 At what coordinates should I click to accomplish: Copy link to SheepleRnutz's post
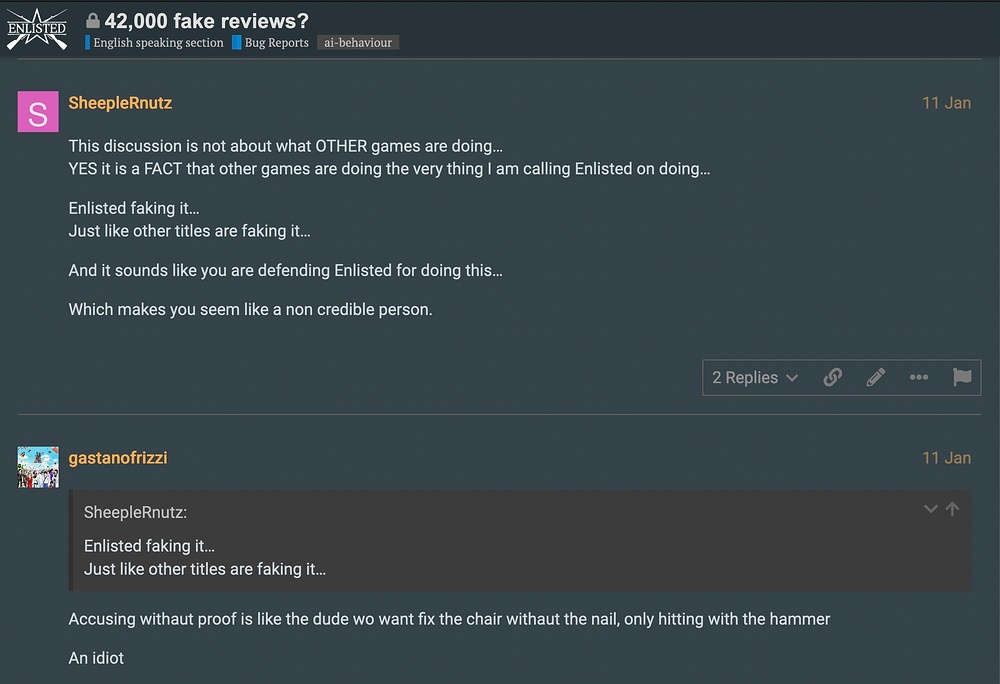tap(832, 377)
